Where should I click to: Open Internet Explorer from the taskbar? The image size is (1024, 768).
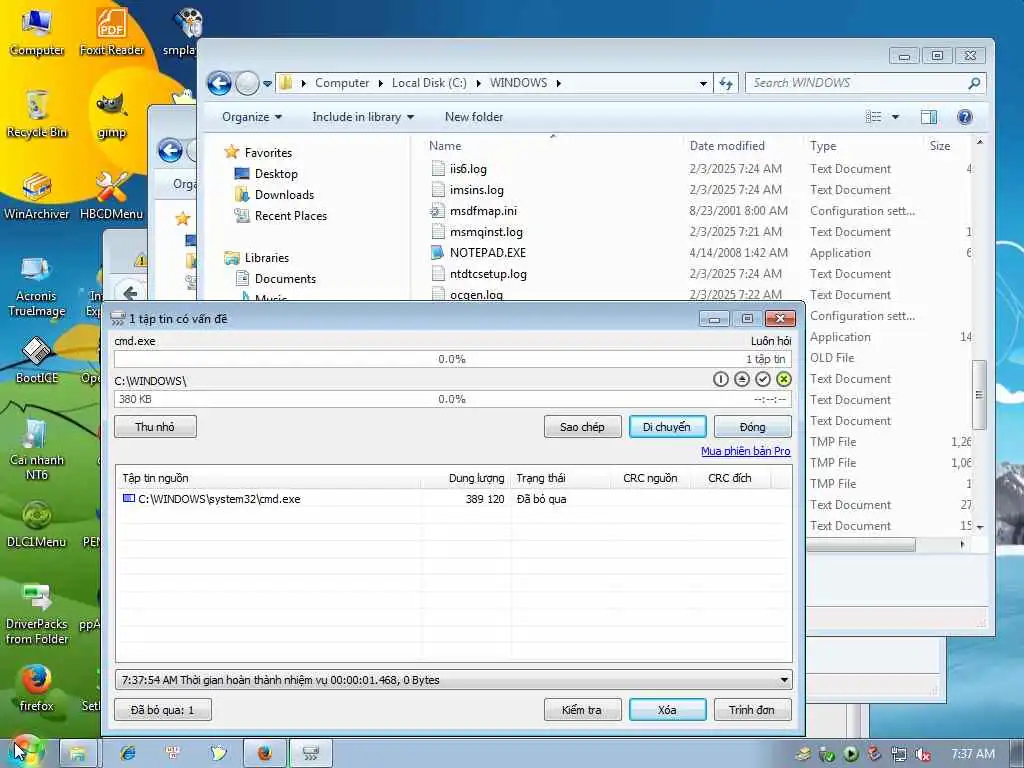click(x=128, y=753)
